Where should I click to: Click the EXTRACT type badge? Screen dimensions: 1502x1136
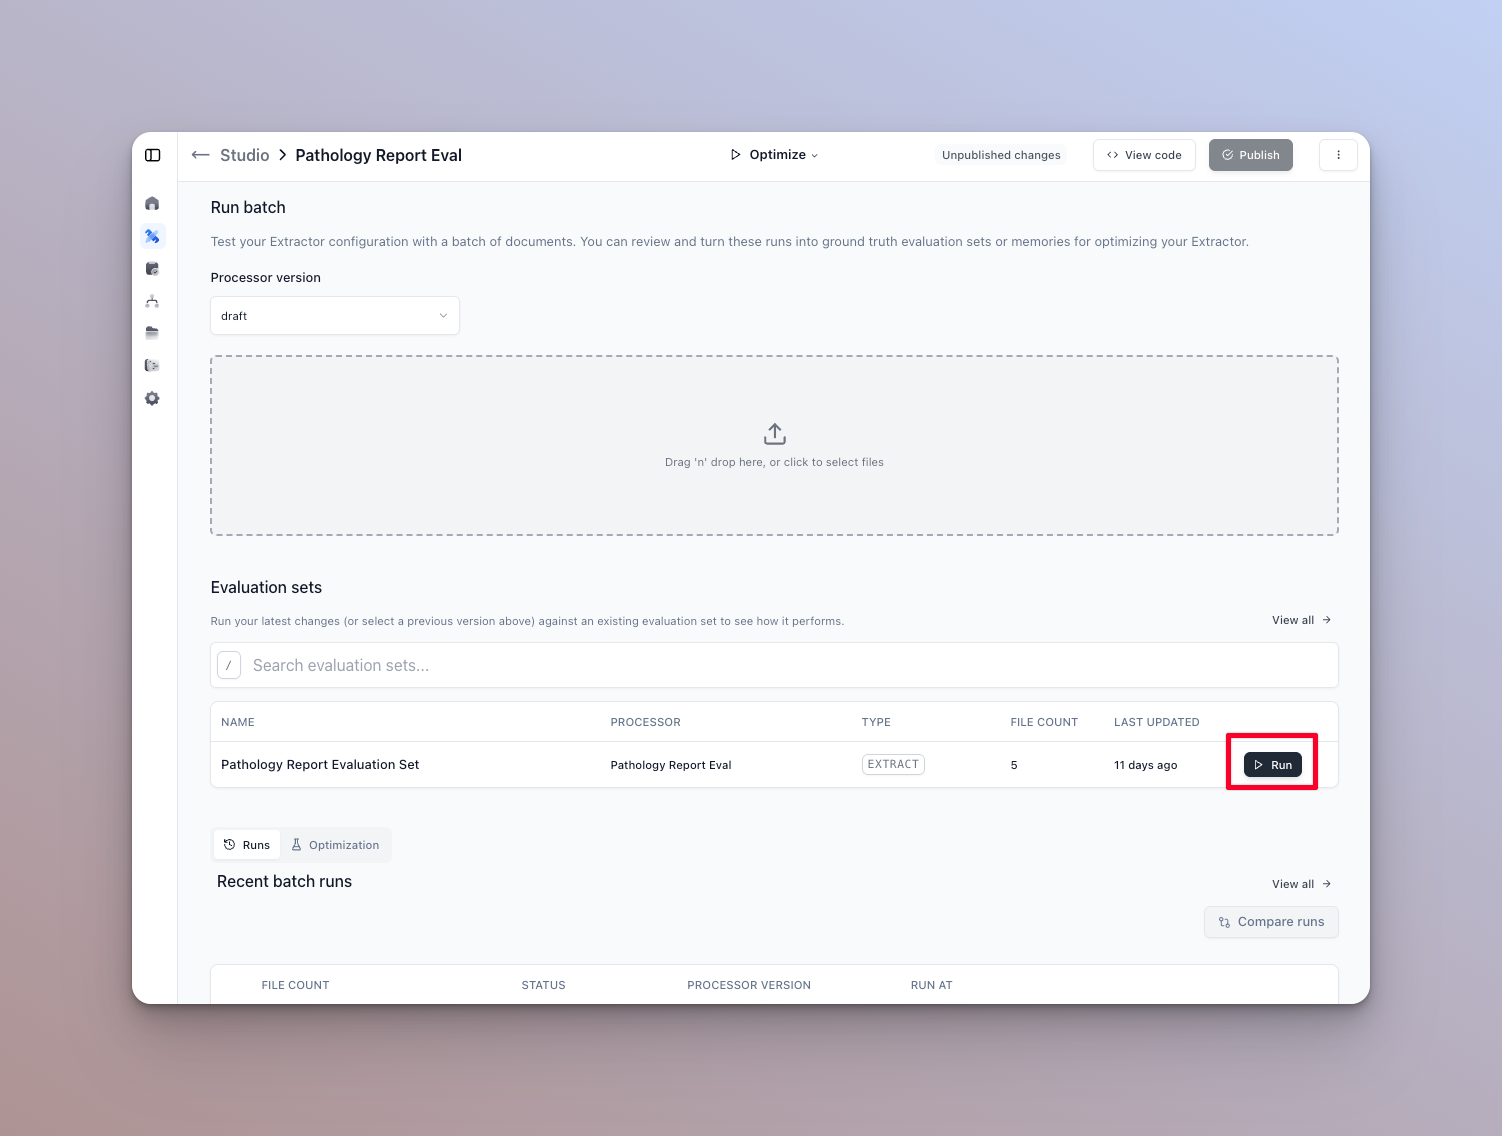click(x=893, y=764)
